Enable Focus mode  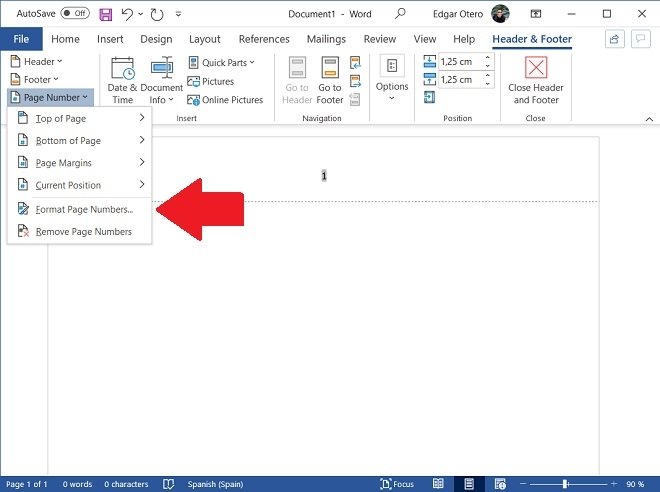click(397, 484)
